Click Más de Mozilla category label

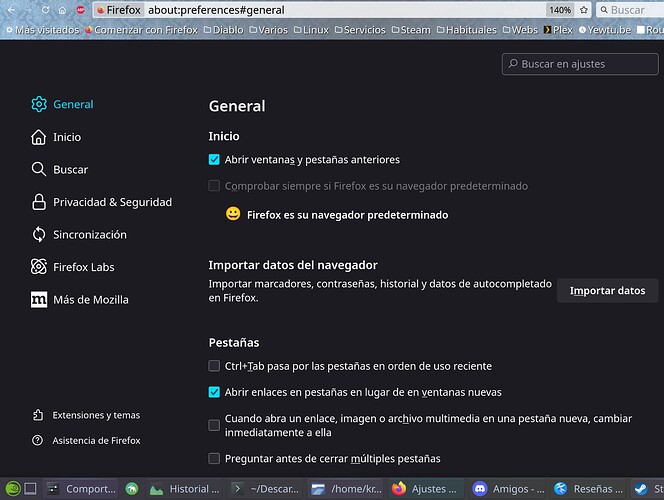point(91,299)
